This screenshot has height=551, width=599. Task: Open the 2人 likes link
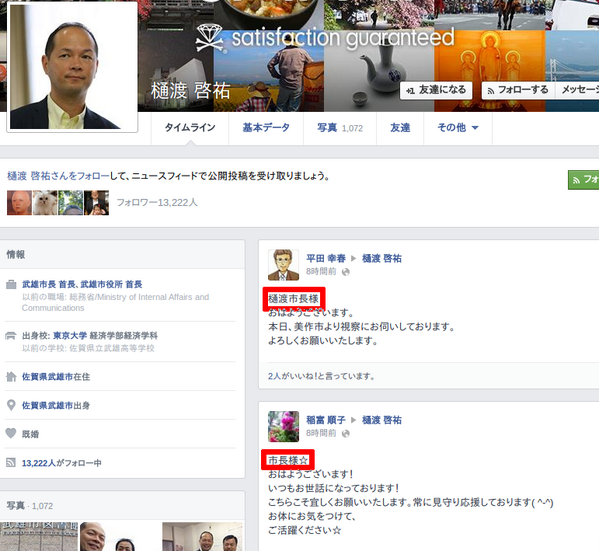[274, 376]
